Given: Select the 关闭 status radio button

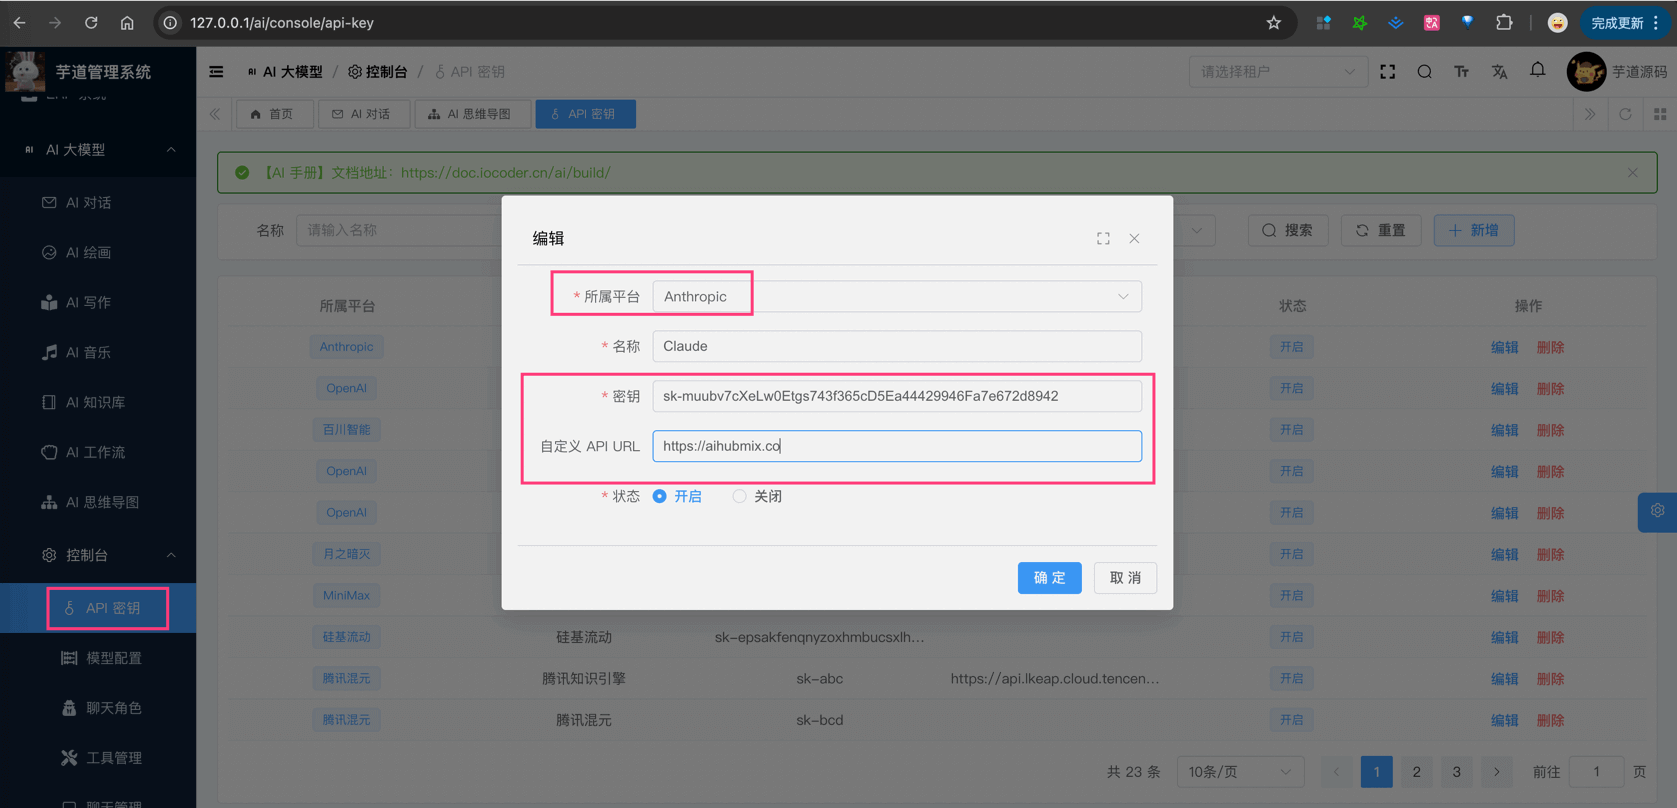Looking at the screenshot, I should [x=739, y=496].
